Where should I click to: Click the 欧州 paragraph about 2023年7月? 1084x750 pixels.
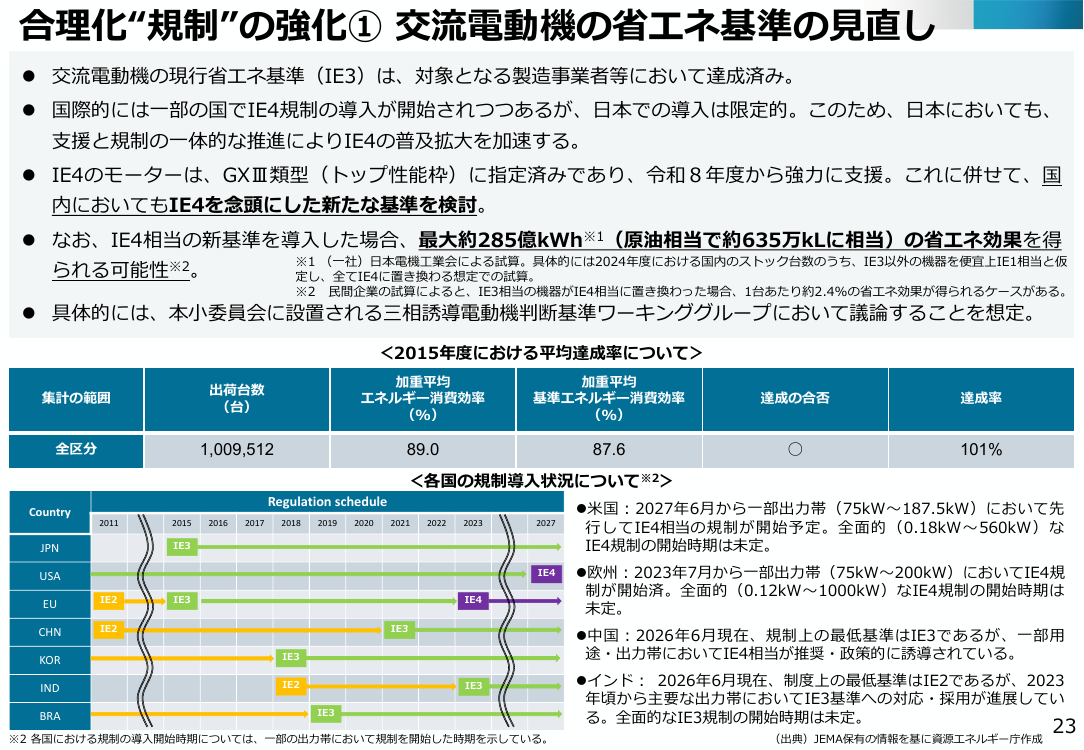click(820, 590)
